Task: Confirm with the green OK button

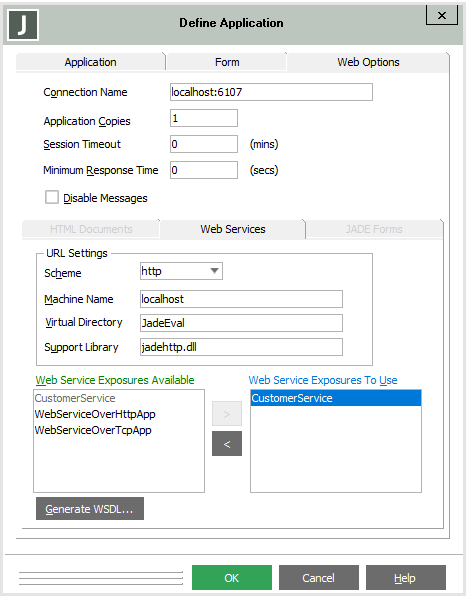Action: pos(232,578)
